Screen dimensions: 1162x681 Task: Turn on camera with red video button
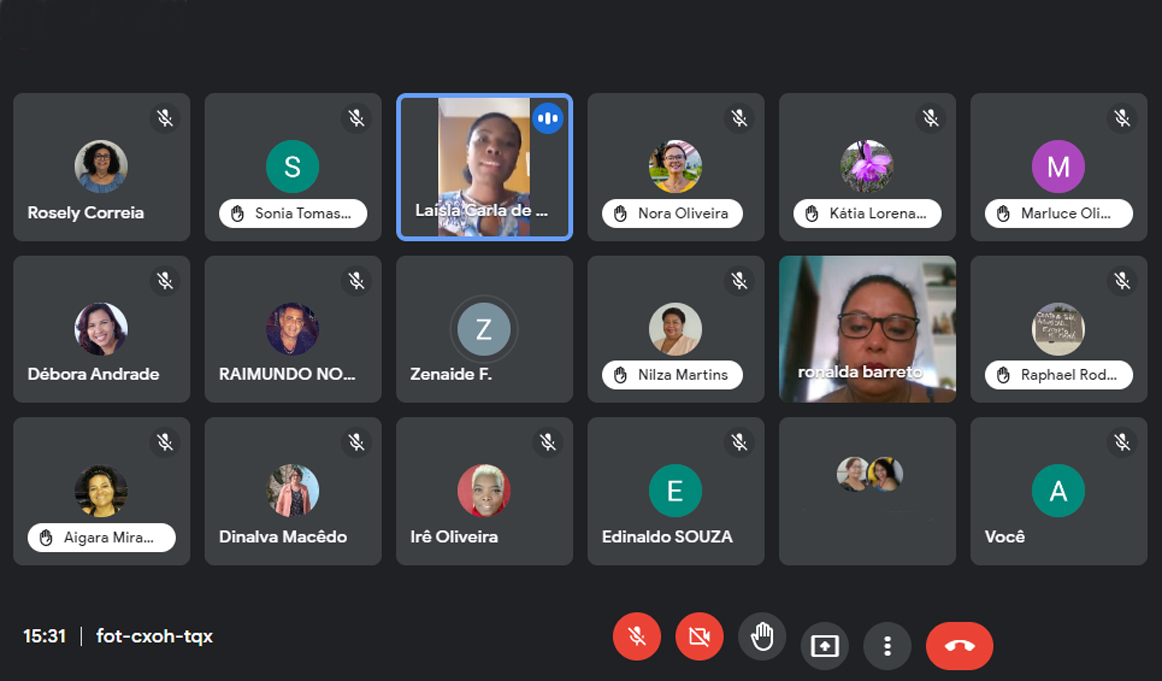[699, 637]
